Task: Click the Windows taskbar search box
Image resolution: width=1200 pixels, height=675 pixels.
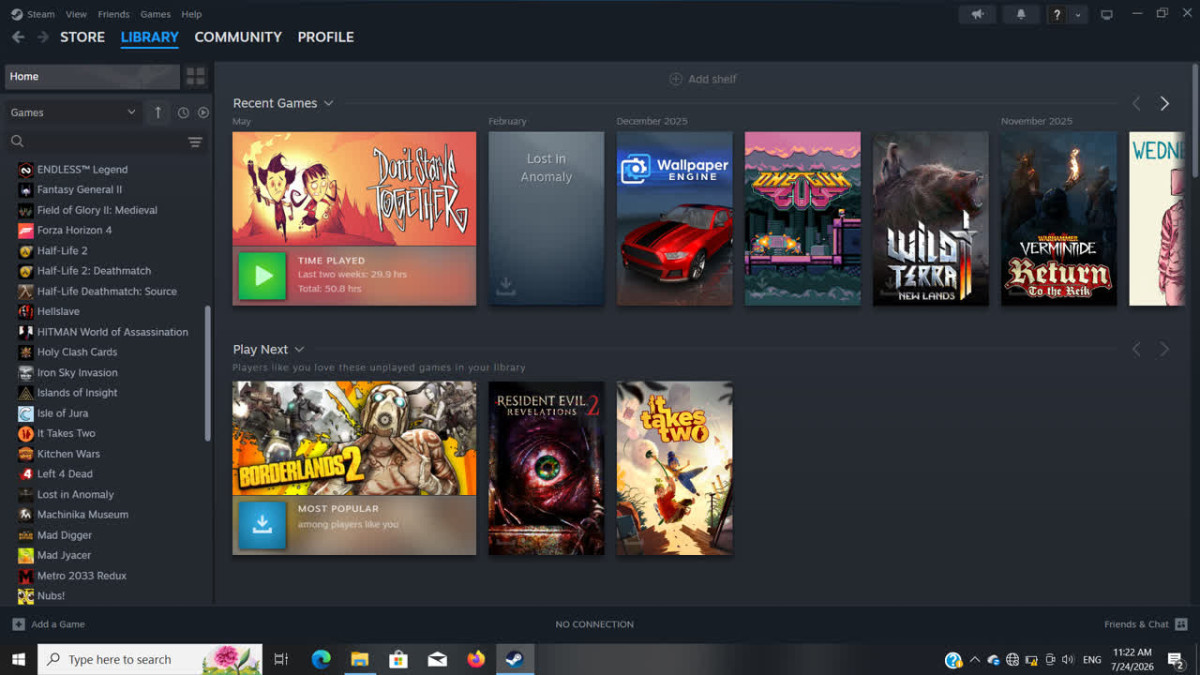Action: [150, 659]
